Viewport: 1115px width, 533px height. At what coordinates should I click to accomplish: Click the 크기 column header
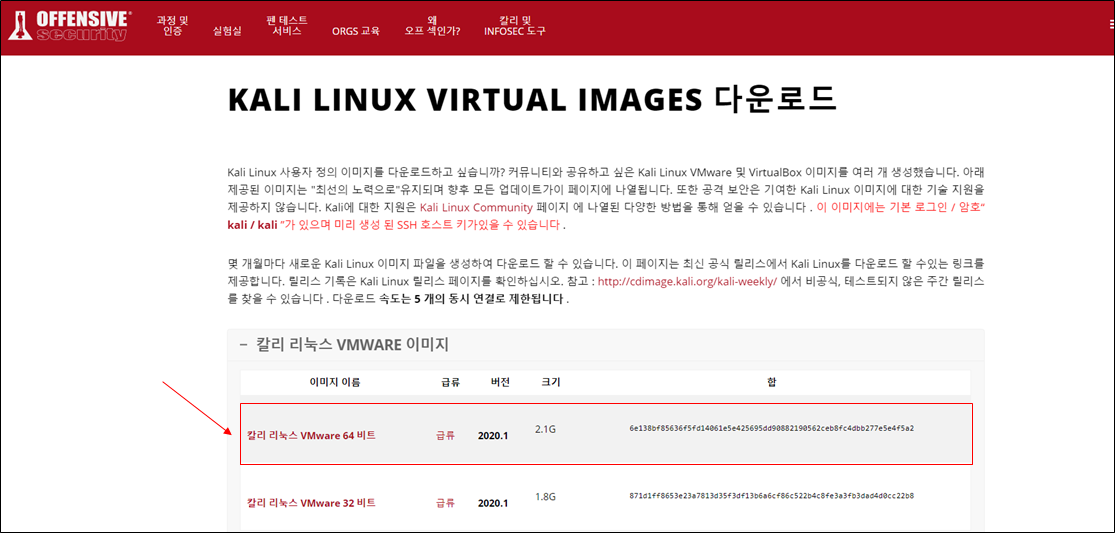pos(550,382)
